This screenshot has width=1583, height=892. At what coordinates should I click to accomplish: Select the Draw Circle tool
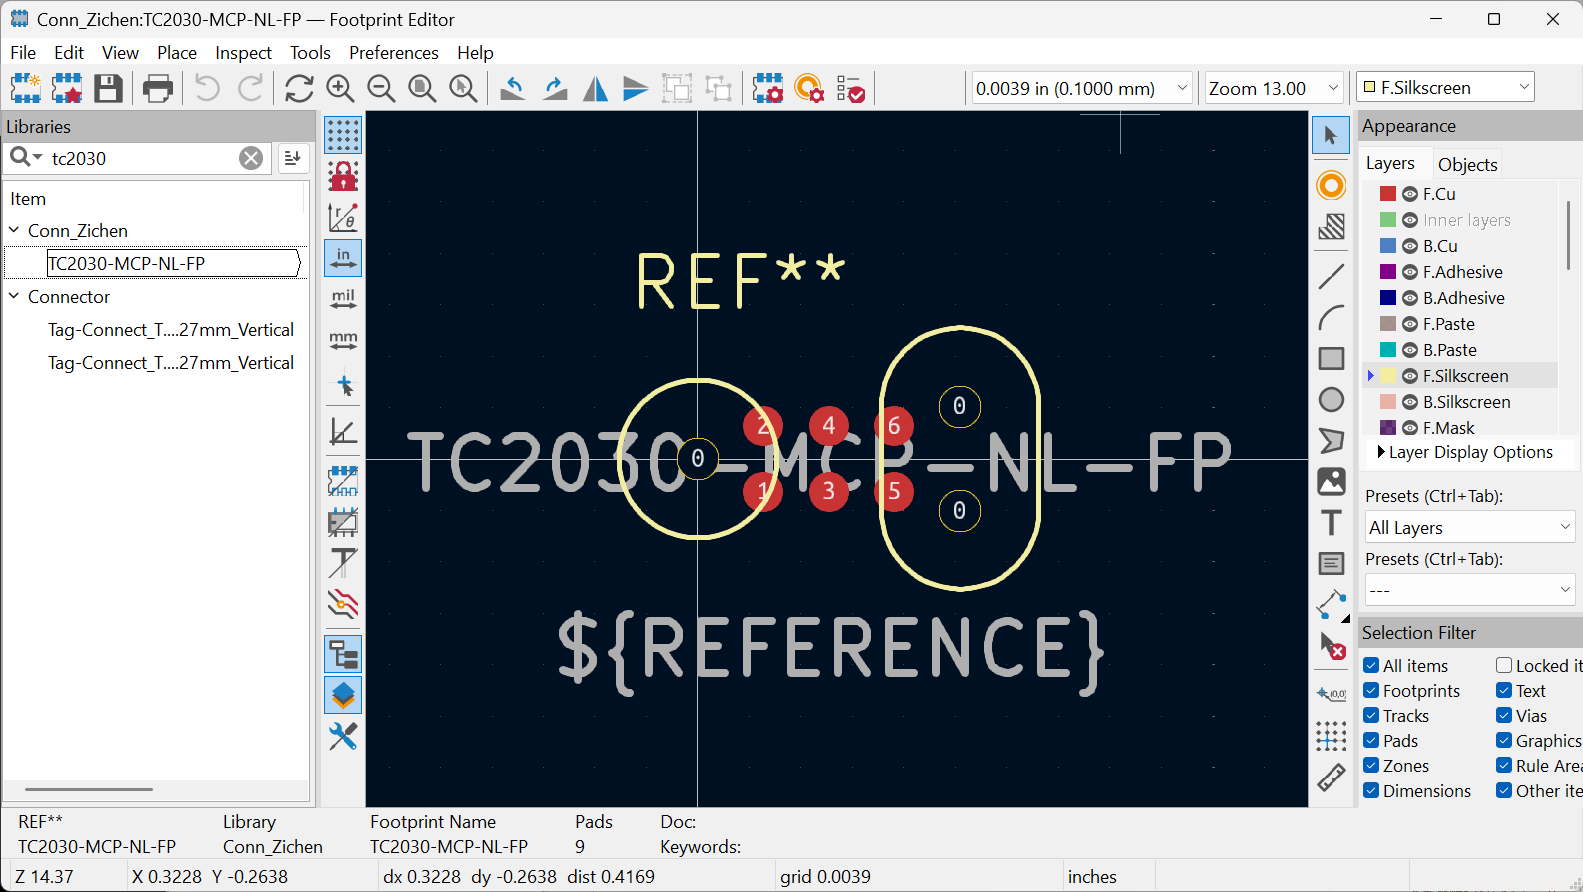1331,400
